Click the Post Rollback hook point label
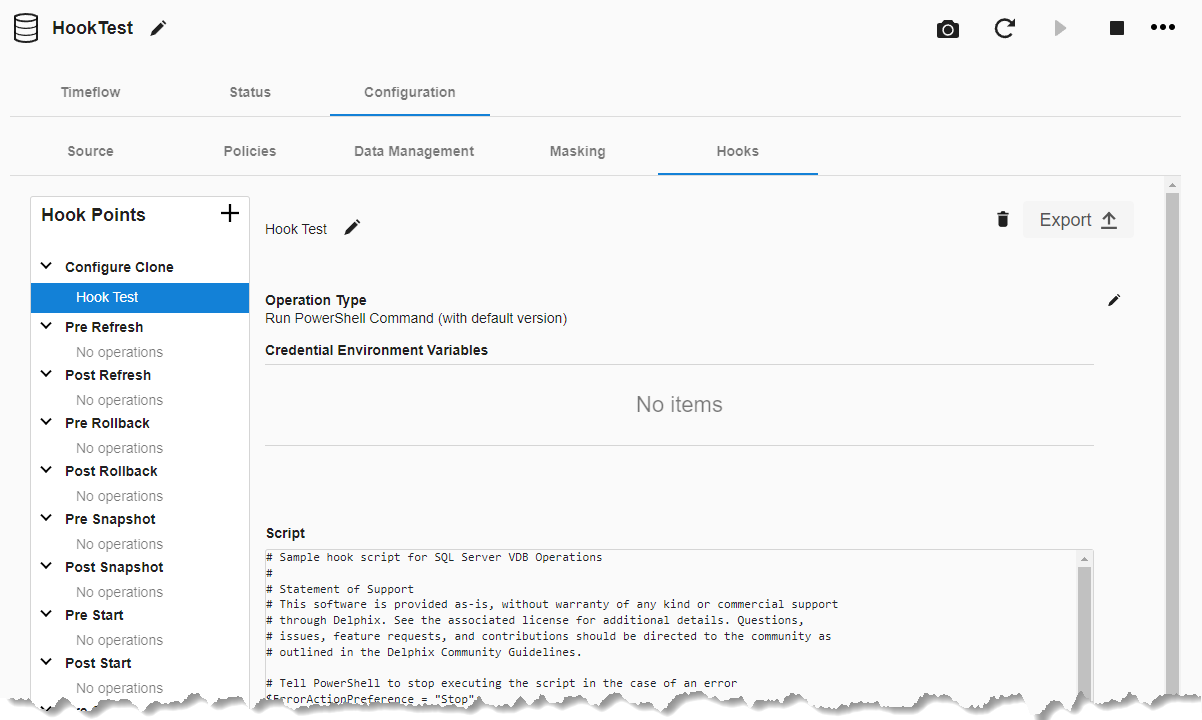Image resolution: width=1202 pixels, height=720 pixels. click(x=111, y=471)
